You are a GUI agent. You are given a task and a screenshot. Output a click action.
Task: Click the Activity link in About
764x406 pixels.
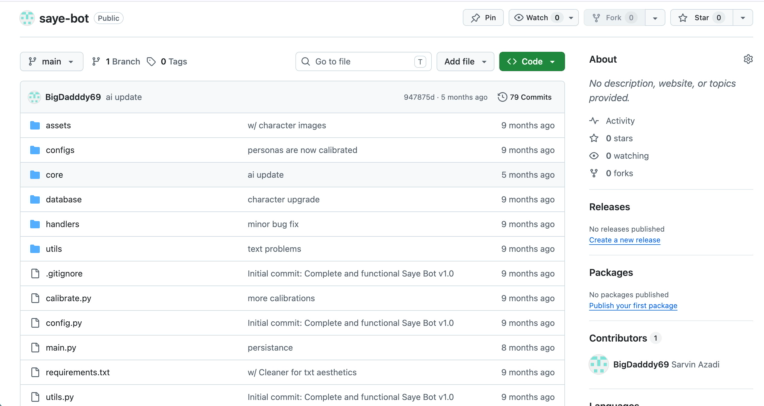[x=620, y=121]
